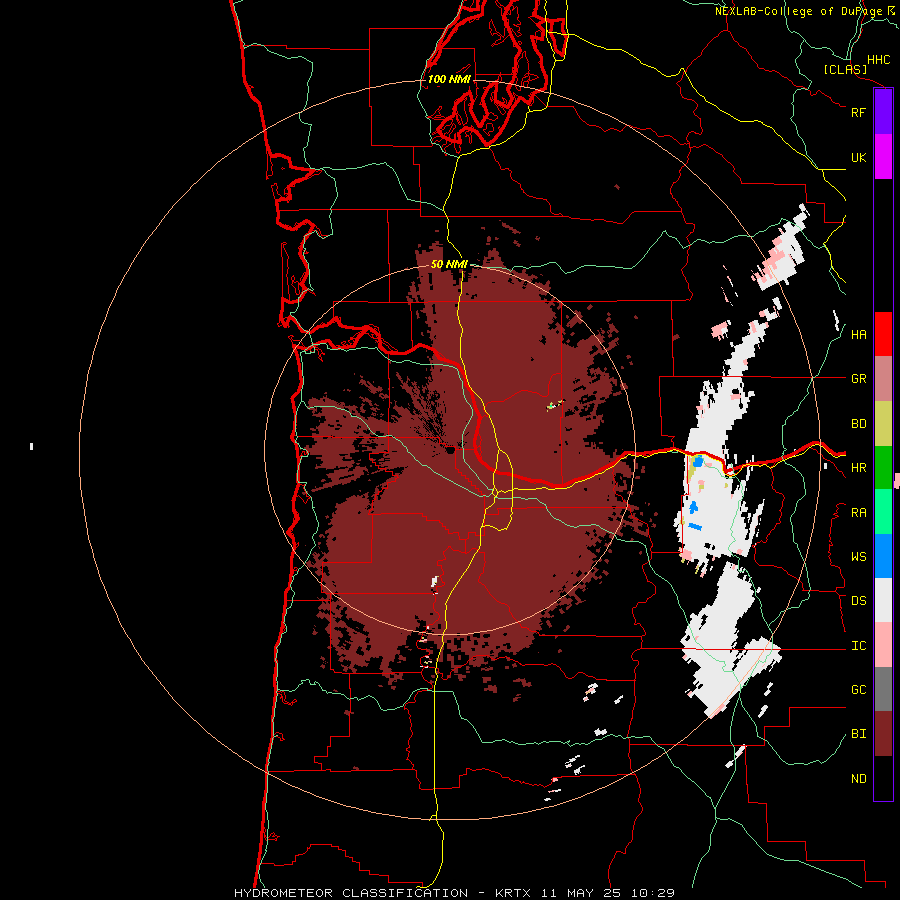Click the HR legend label
This screenshot has width=900, height=900.
858,468
